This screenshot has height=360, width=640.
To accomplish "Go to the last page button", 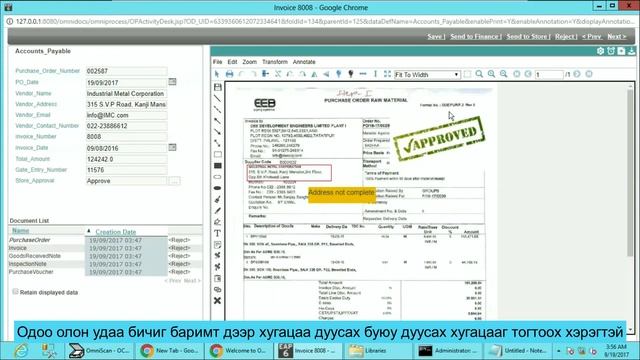I will 589,74.
